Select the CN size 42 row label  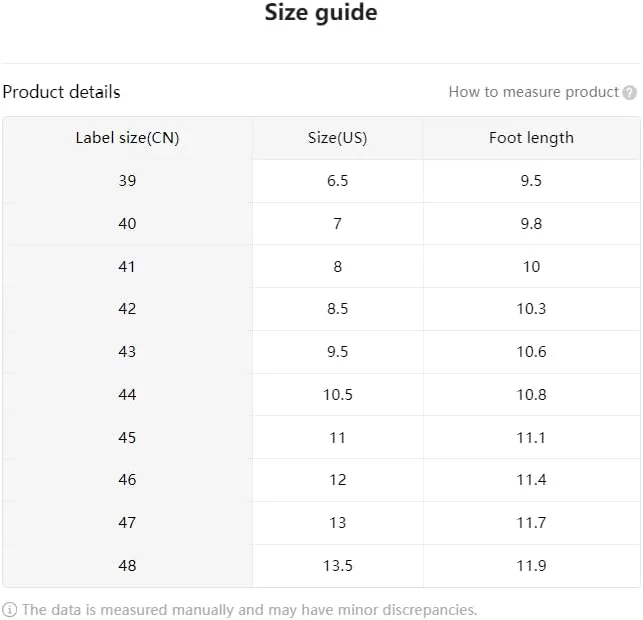(128, 309)
